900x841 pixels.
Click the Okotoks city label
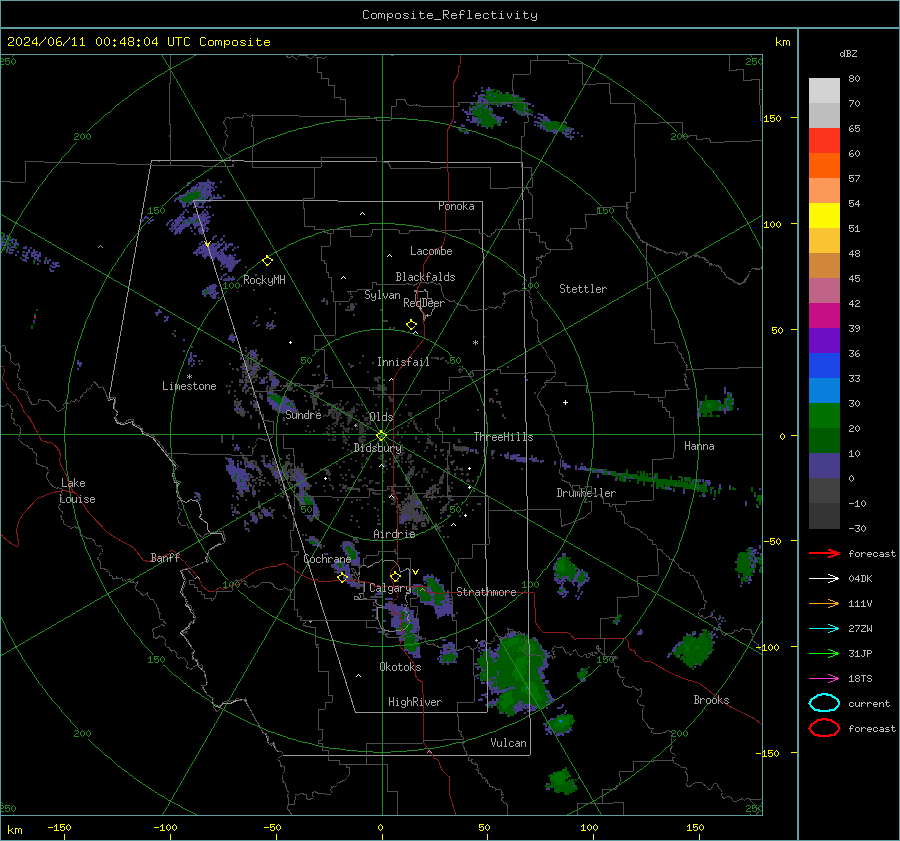[x=400, y=667]
